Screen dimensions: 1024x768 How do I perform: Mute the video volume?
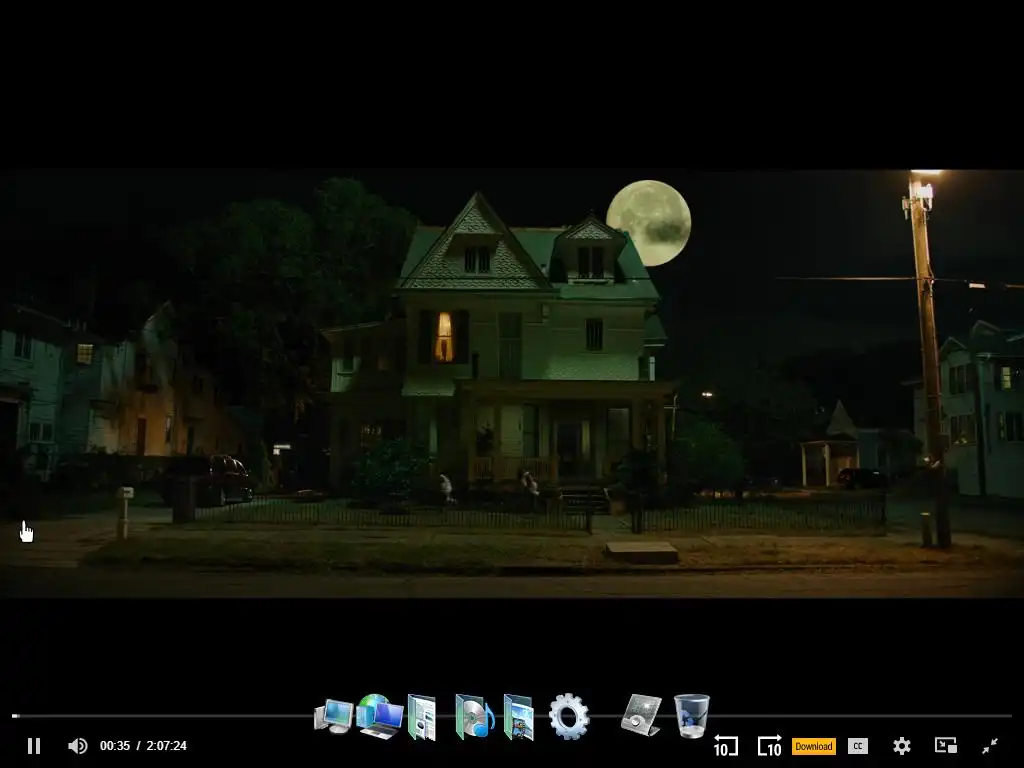[78, 746]
